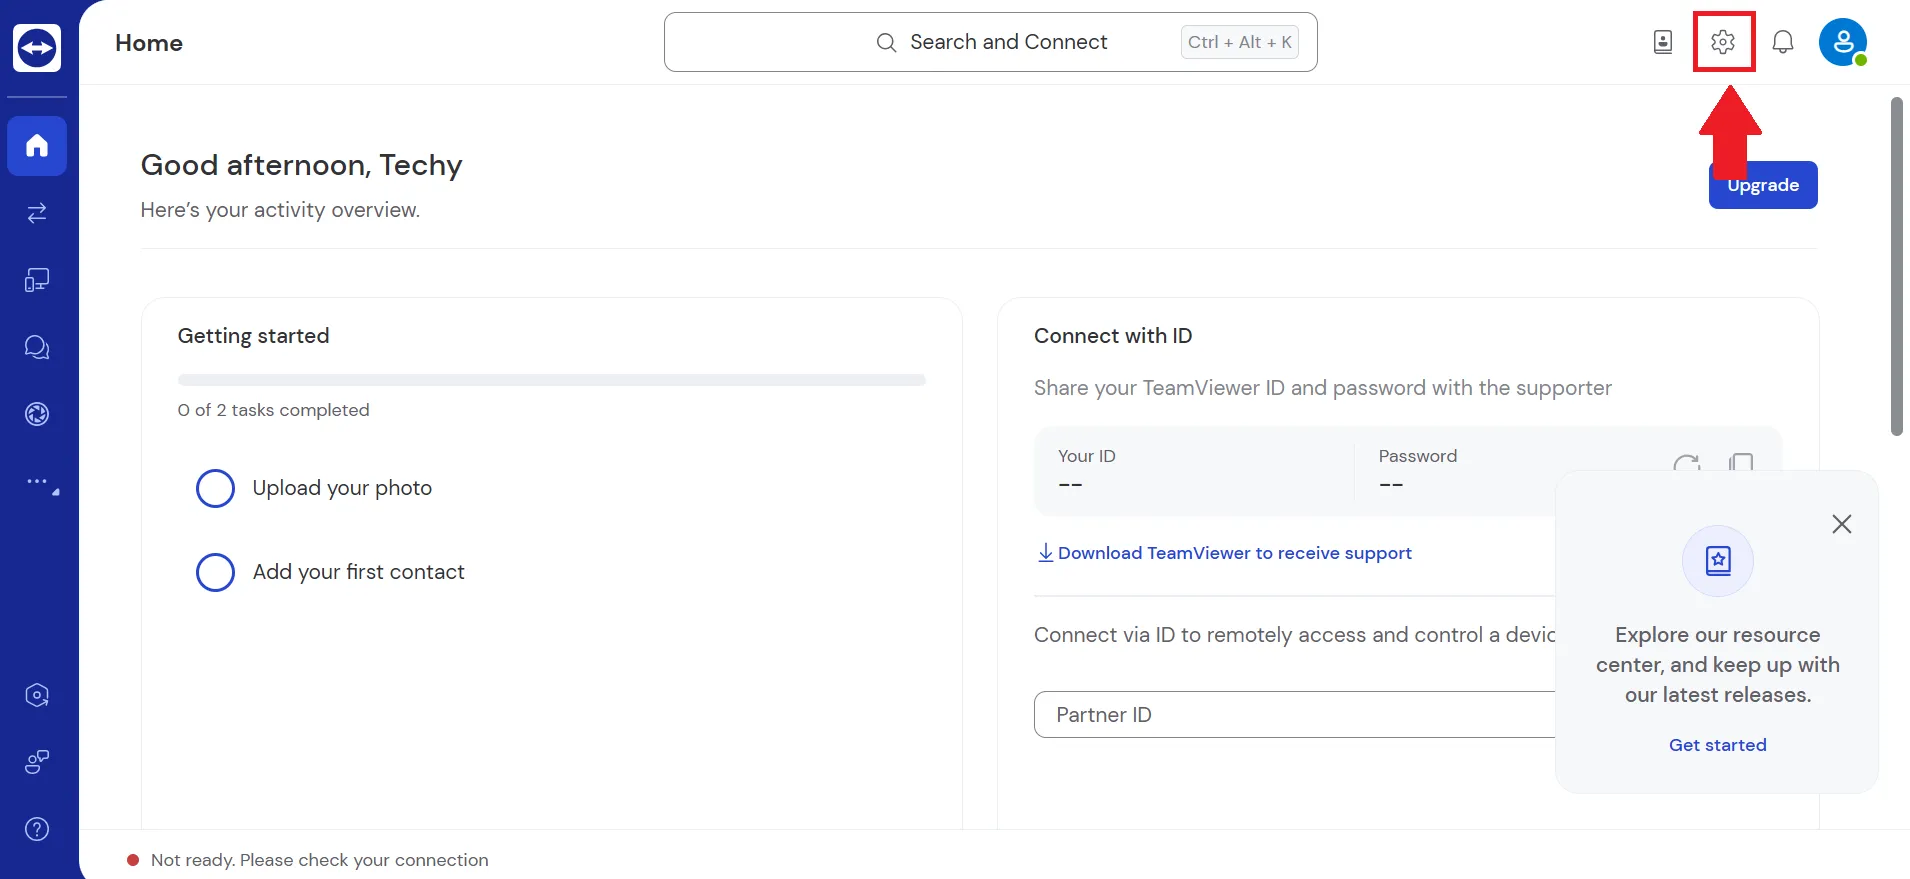Click the Getting started progress bar
This screenshot has width=1910, height=879.
(x=551, y=380)
